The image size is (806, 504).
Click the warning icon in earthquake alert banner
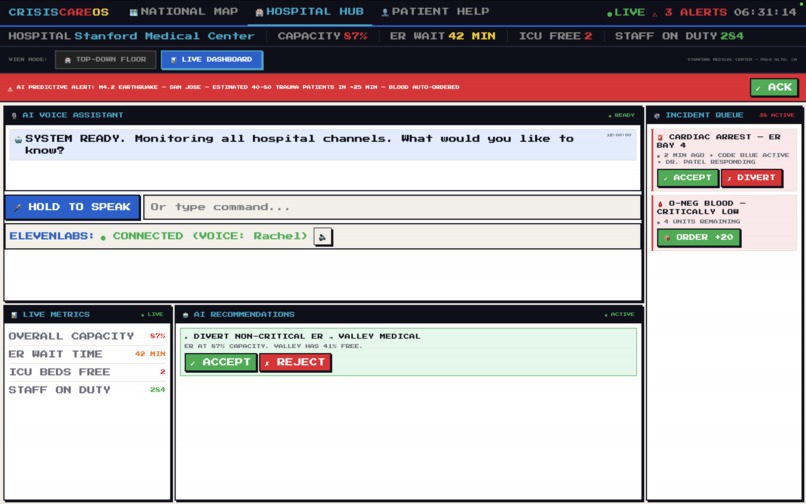click(x=10, y=88)
